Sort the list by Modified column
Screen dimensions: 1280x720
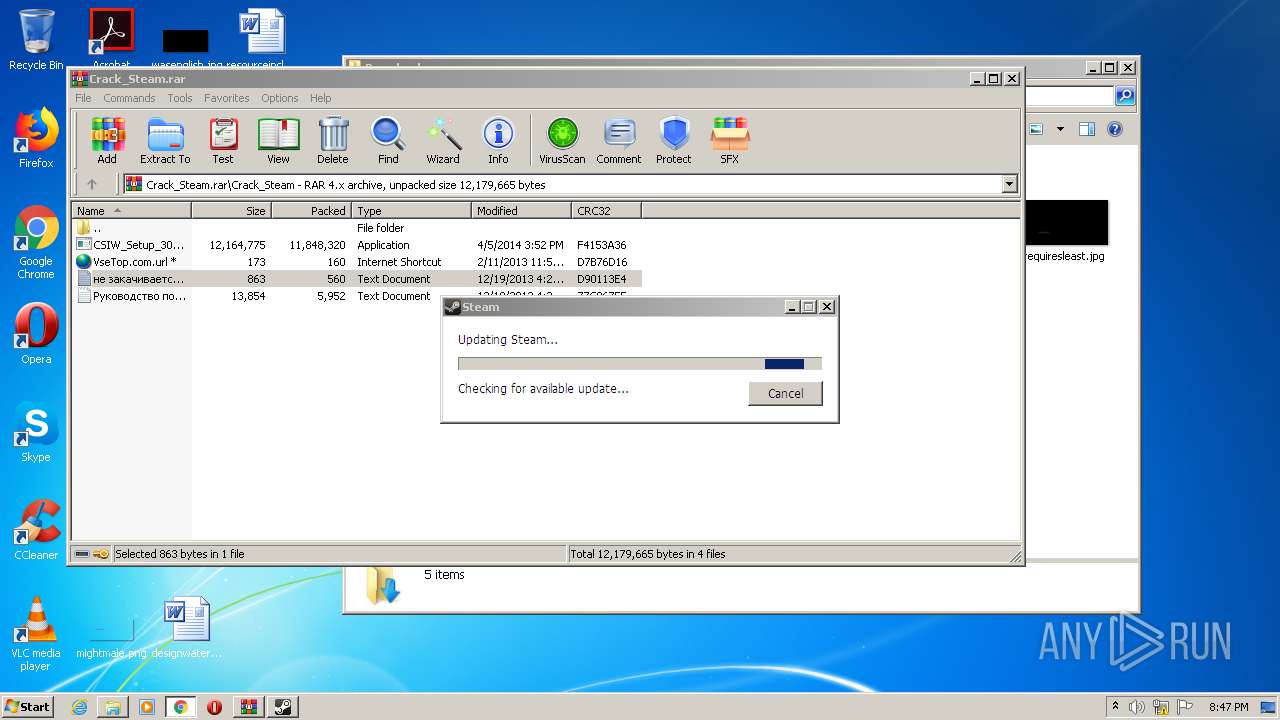pyautogui.click(x=521, y=211)
